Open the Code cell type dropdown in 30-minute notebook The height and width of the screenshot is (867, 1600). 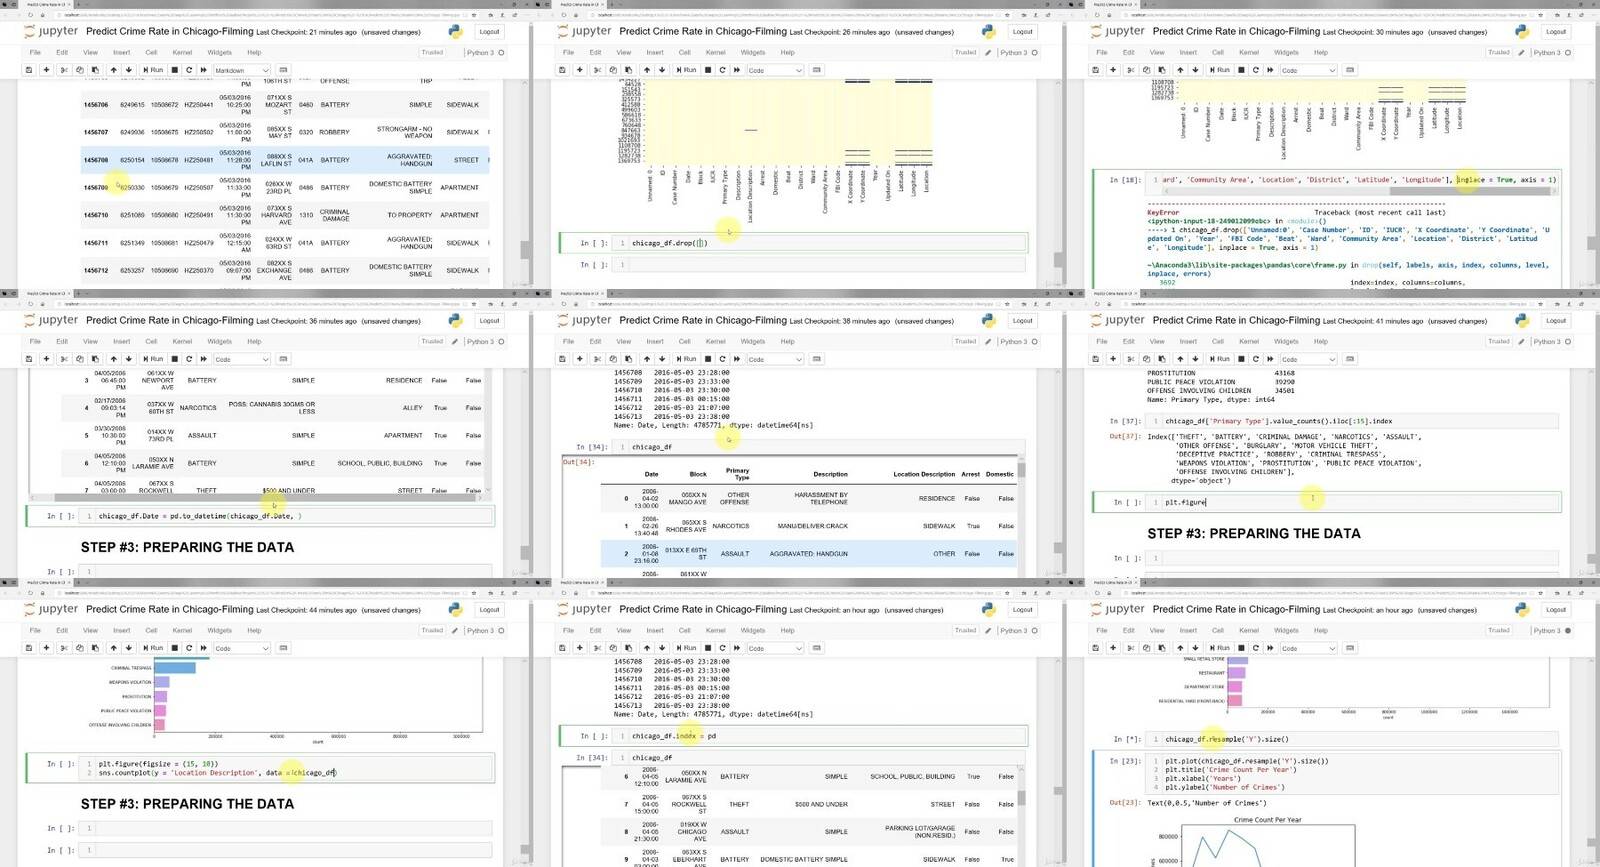point(1308,70)
